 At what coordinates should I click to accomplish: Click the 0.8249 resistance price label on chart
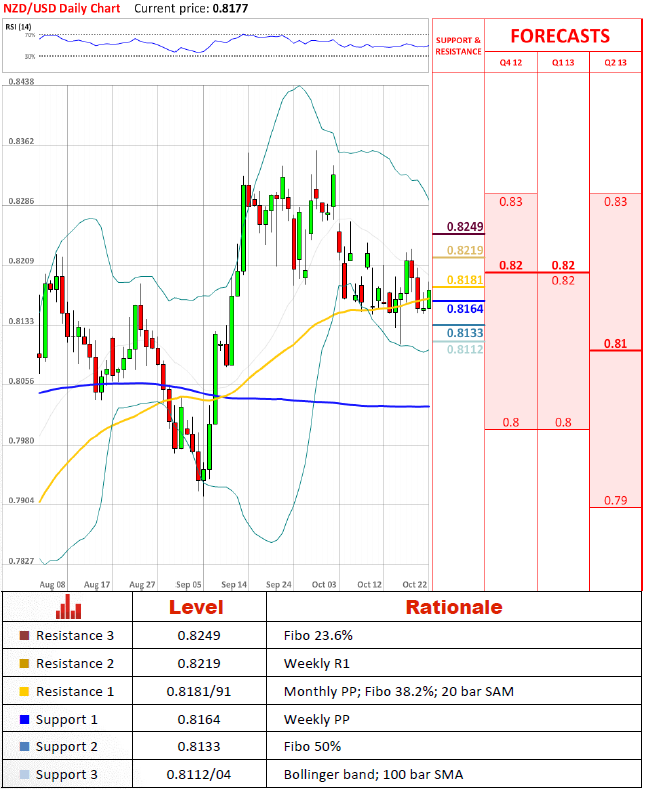pos(465,226)
